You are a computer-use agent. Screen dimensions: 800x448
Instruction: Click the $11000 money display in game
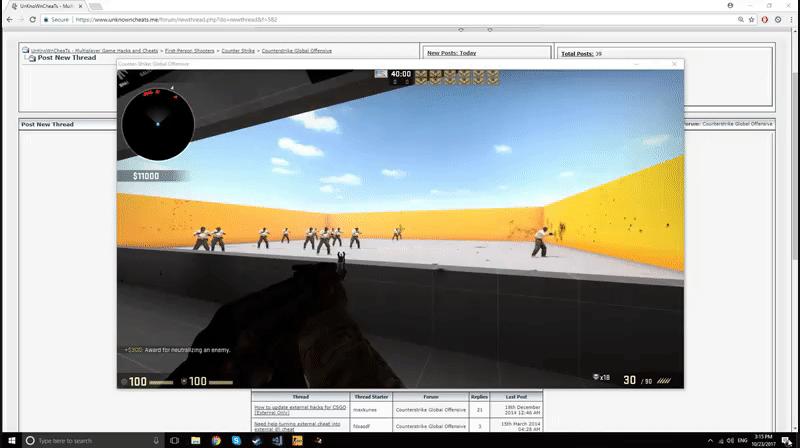145,176
